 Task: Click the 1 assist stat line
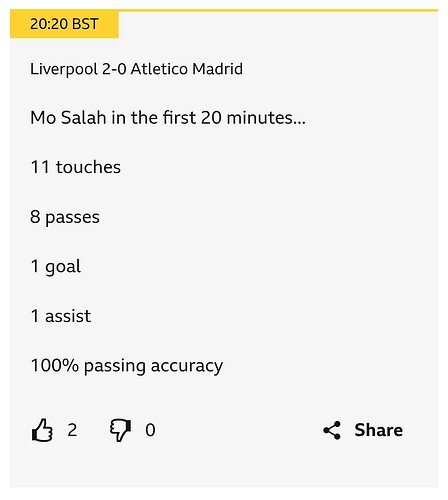(61, 316)
